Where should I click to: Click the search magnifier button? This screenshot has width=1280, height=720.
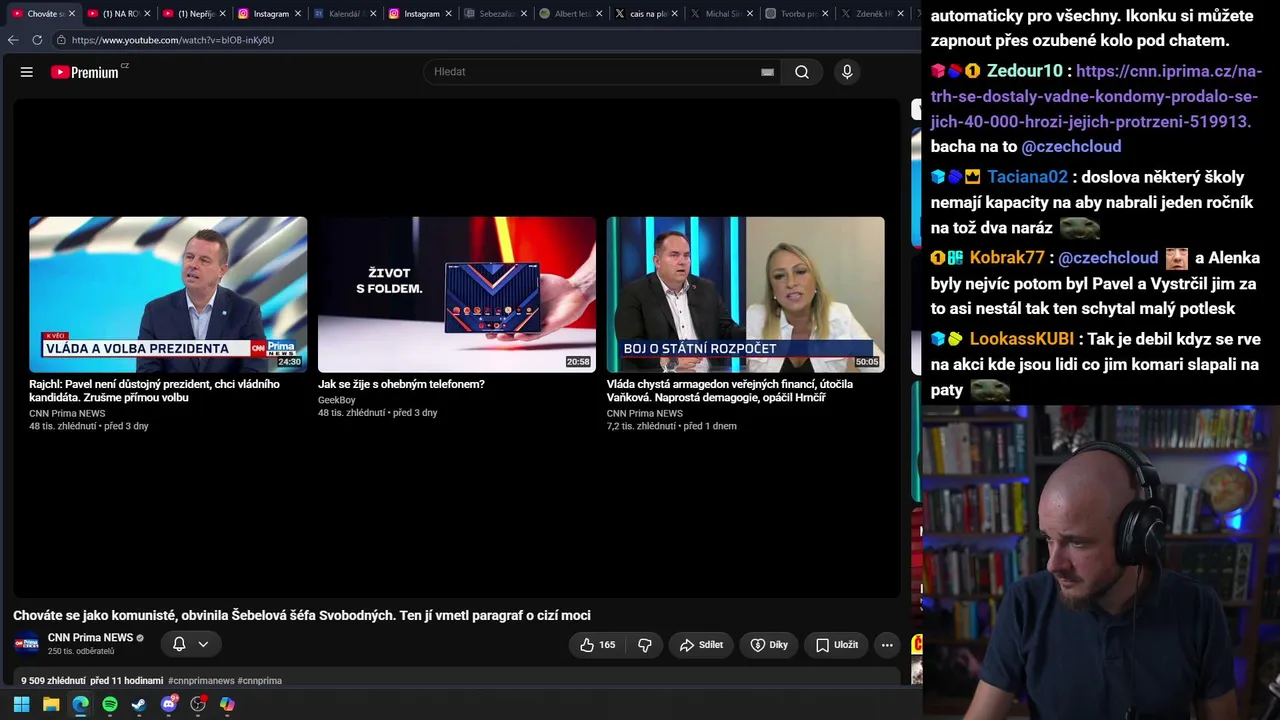802,72
